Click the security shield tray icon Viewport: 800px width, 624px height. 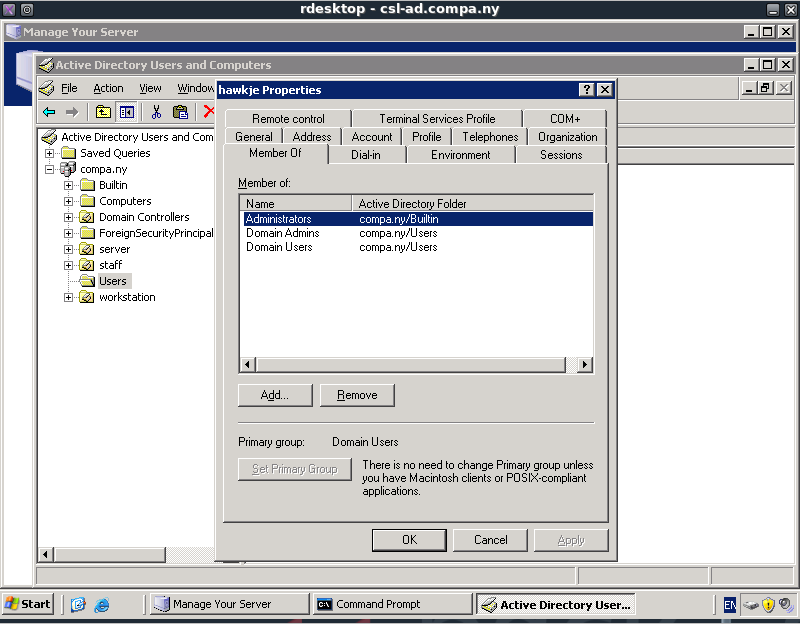[768, 604]
